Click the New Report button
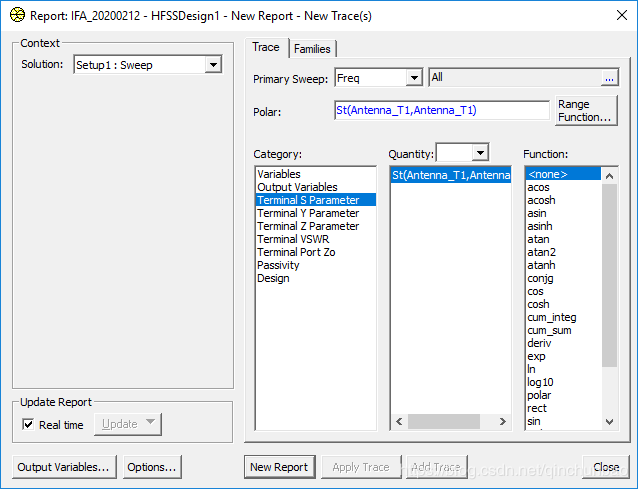Image resolution: width=638 pixels, height=489 pixels. pyautogui.click(x=280, y=467)
